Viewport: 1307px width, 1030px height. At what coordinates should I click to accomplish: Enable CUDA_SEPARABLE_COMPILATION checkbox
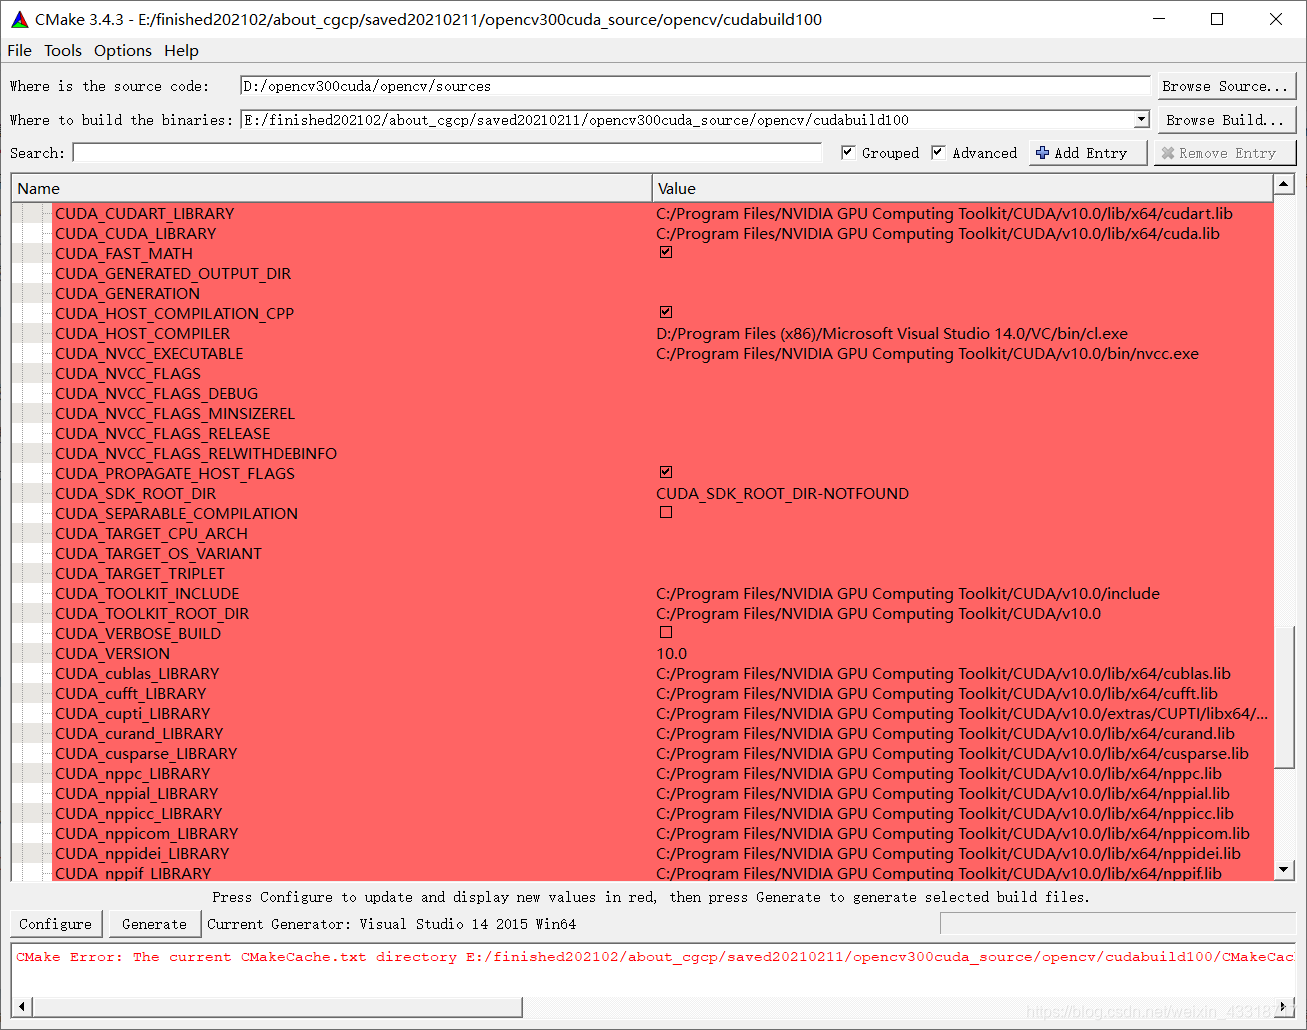(x=666, y=512)
